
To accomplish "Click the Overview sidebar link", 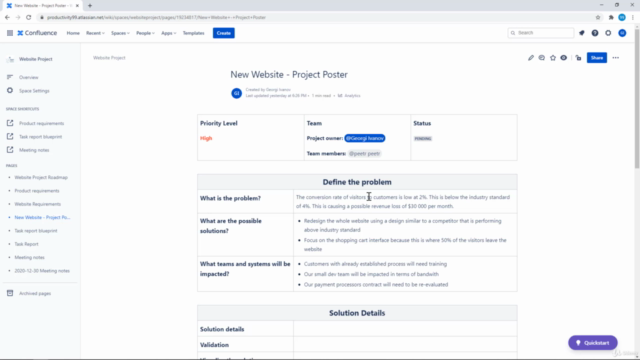I will tap(29, 77).
